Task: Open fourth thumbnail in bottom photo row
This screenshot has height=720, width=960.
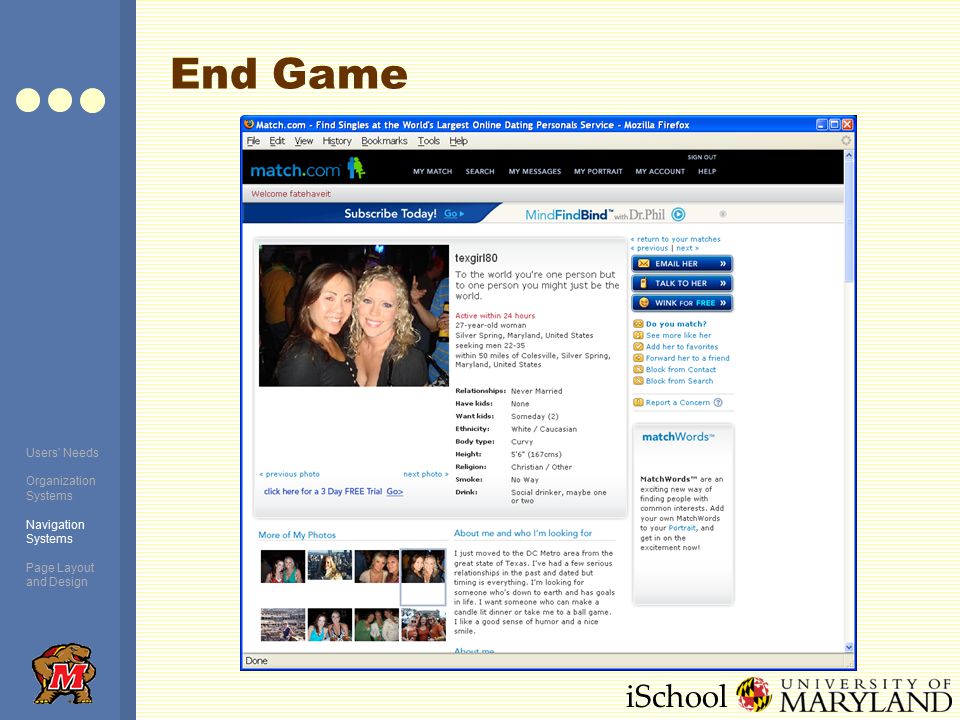Action: pyautogui.click(x=423, y=624)
